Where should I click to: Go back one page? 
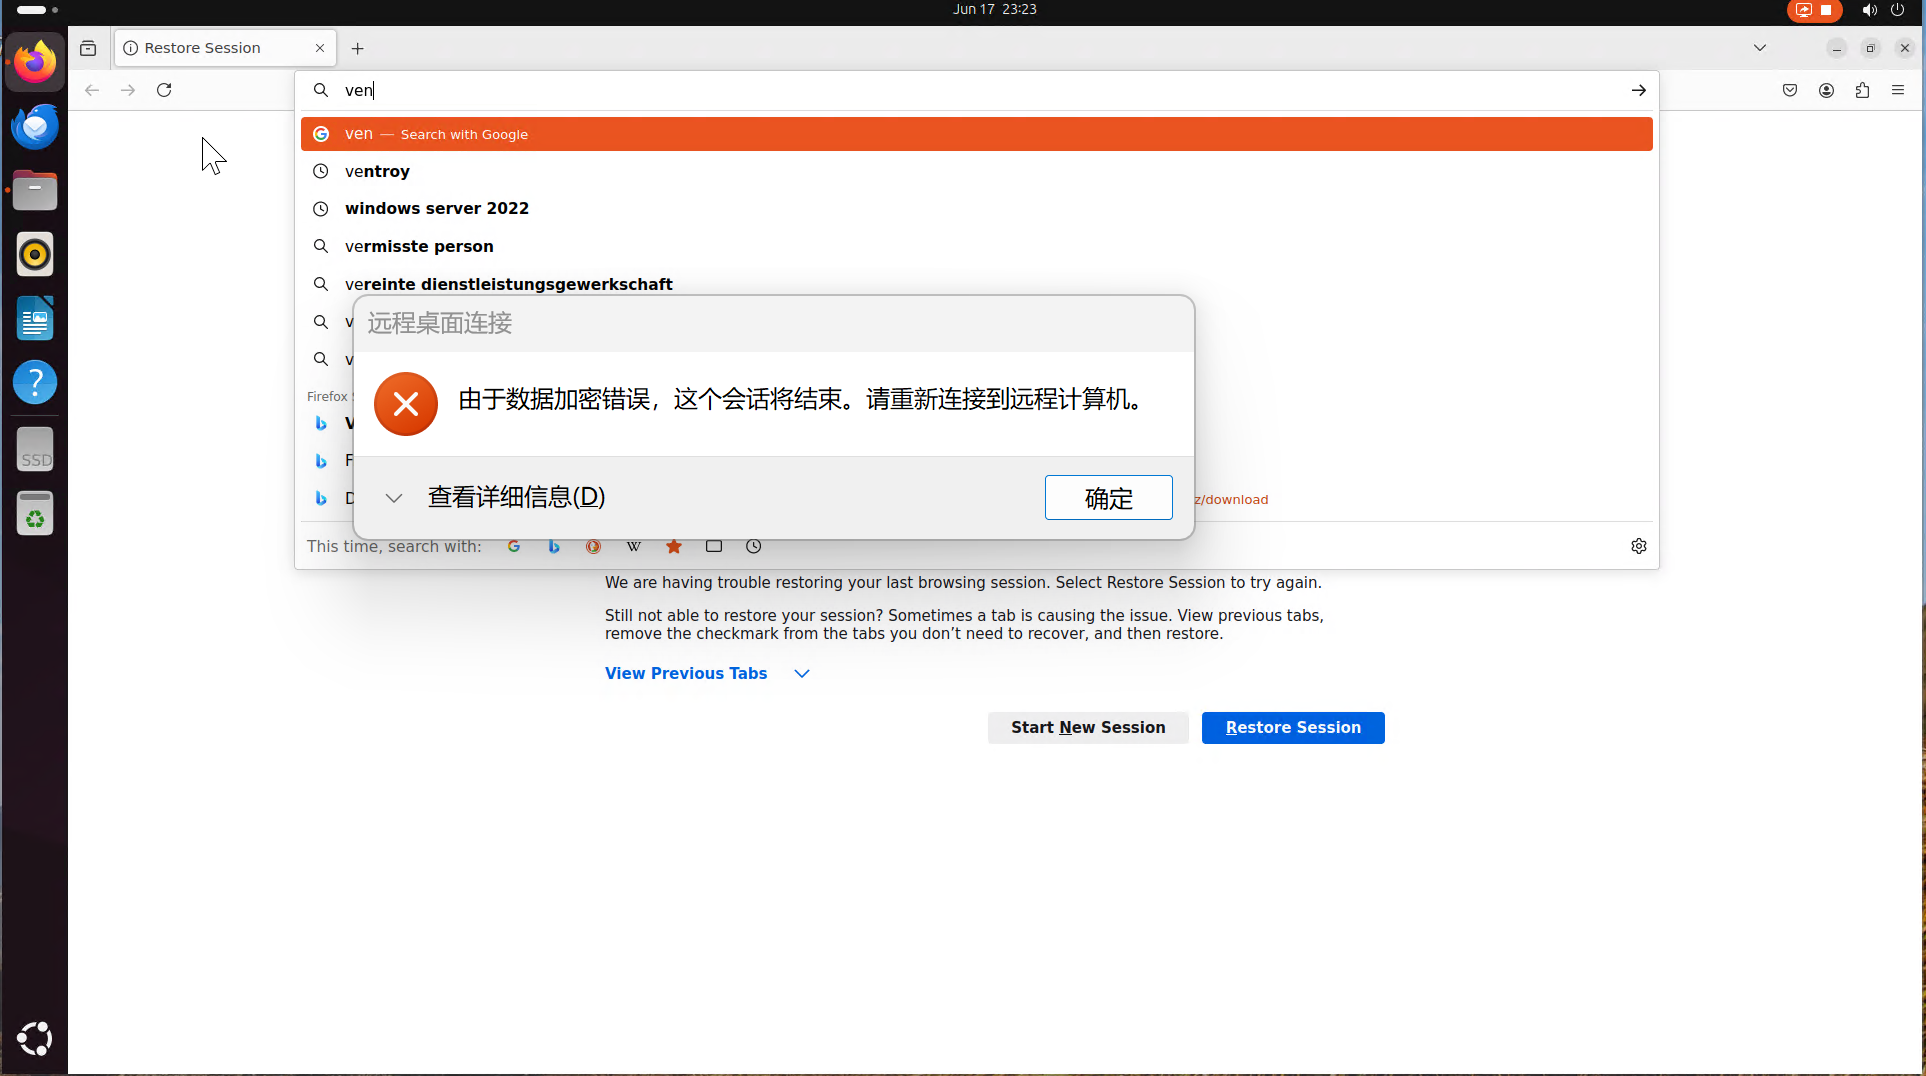click(92, 90)
